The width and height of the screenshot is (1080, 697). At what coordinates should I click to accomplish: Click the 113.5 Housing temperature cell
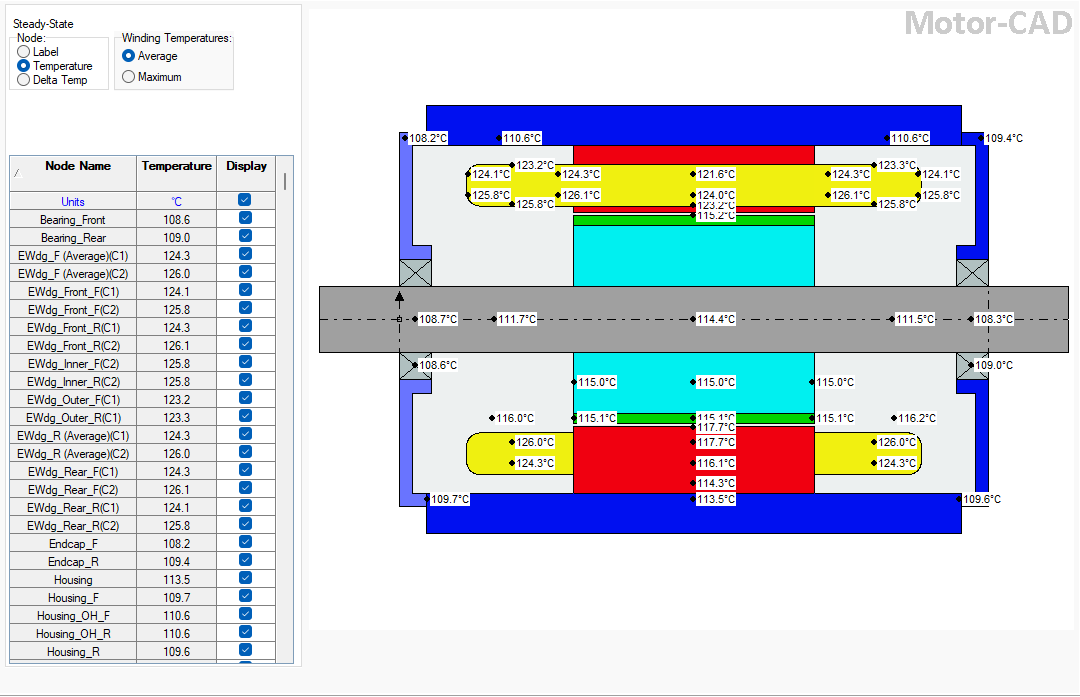[176, 580]
